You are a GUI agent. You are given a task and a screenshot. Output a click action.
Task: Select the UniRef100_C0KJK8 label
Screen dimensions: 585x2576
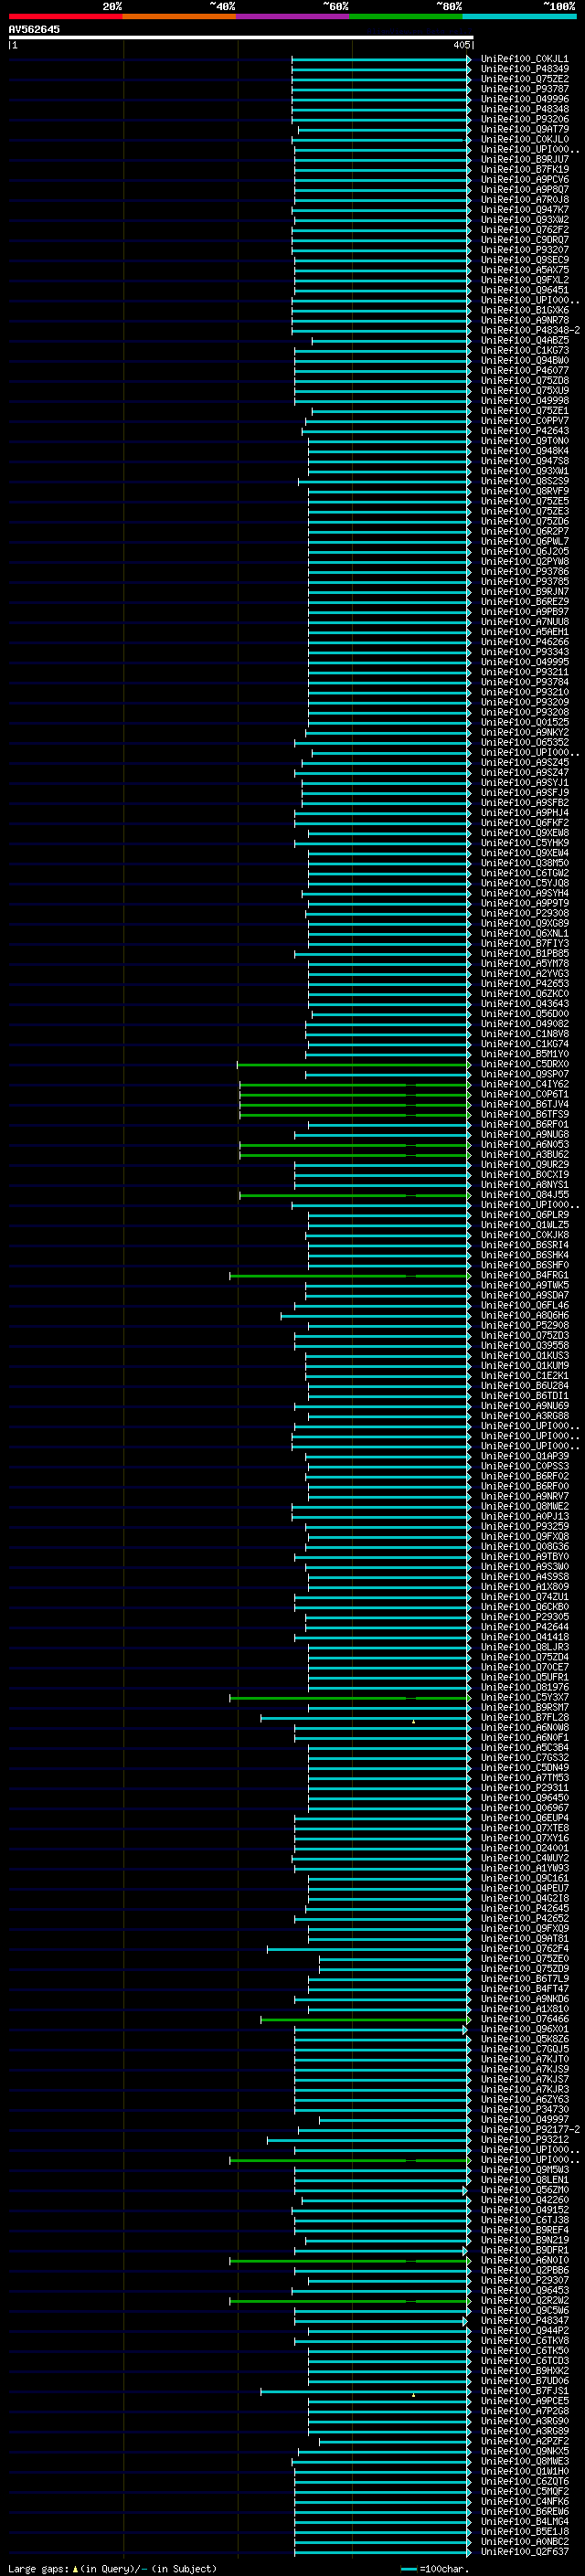pyautogui.click(x=524, y=1235)
